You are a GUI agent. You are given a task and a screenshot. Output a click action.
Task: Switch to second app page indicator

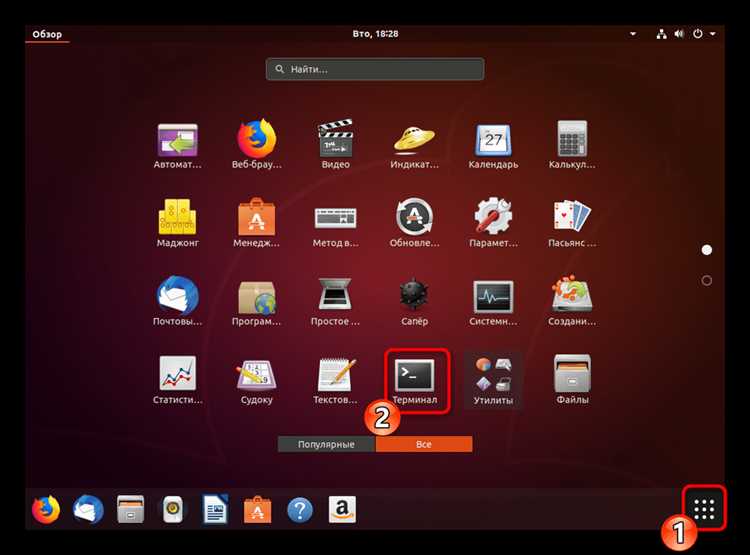[706, 280]
